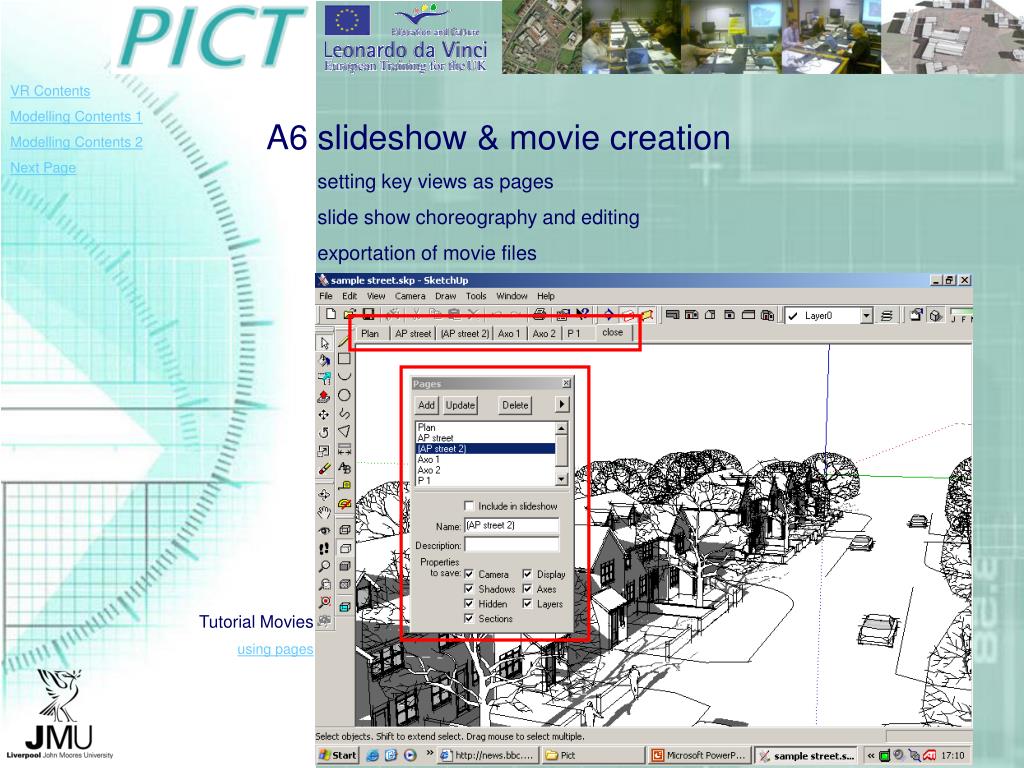This screenshot has height=768, width=1024.
Task: Click into the Name input field
Action: point(512,526)
